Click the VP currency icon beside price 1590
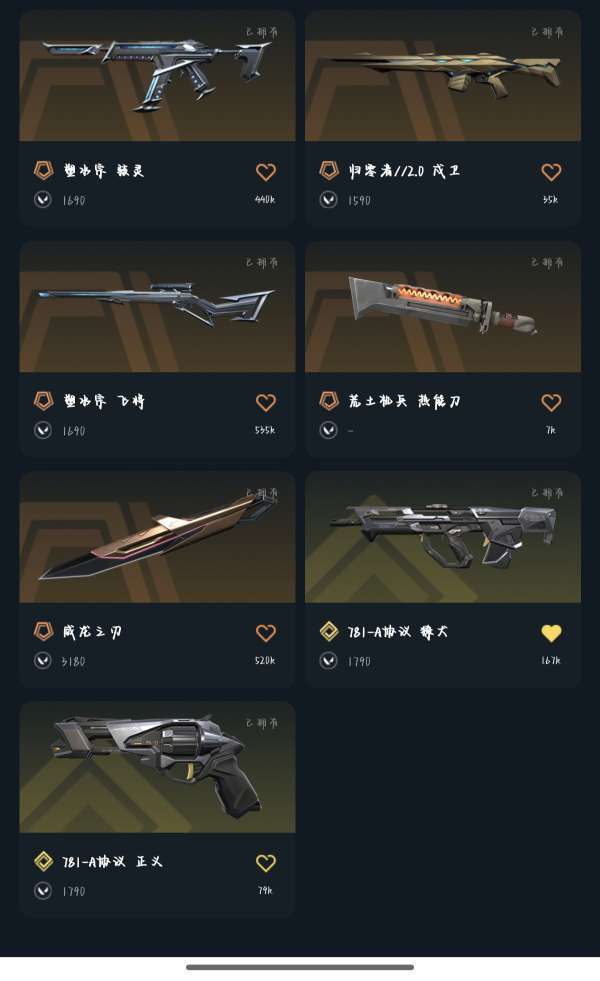The height and width of the screenshot is (981, 600). 328,200
